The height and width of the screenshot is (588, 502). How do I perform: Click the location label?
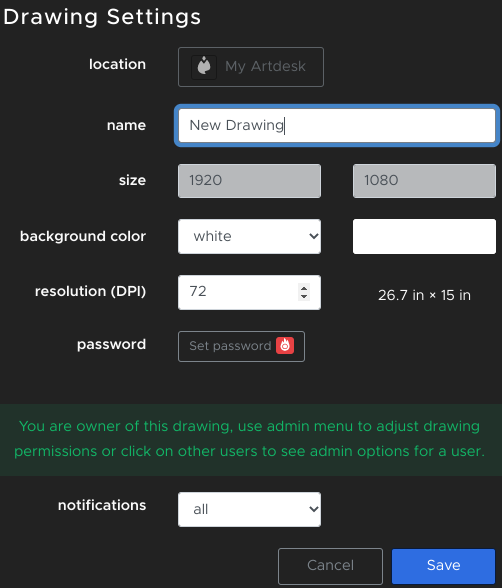click(117, 64)
